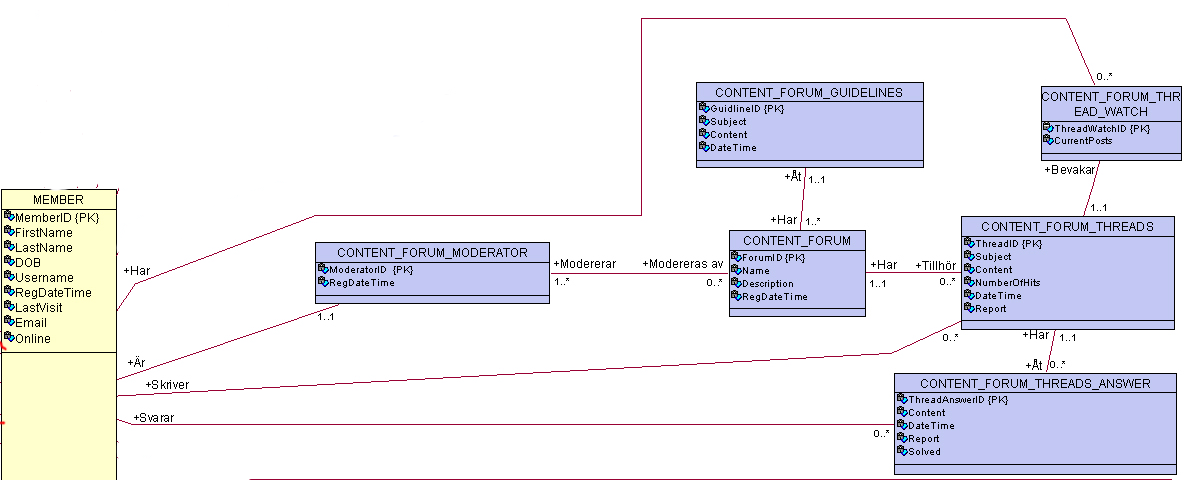Select the LastVisit attribute
The image size is (1185, 480).
point(39,308)
